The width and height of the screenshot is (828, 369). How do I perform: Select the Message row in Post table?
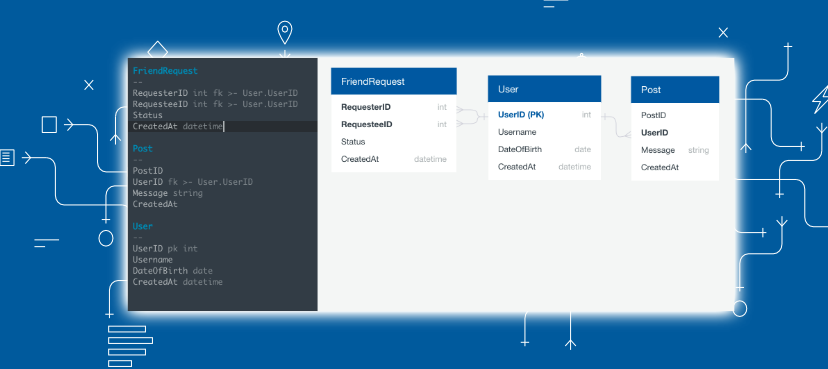675,150
